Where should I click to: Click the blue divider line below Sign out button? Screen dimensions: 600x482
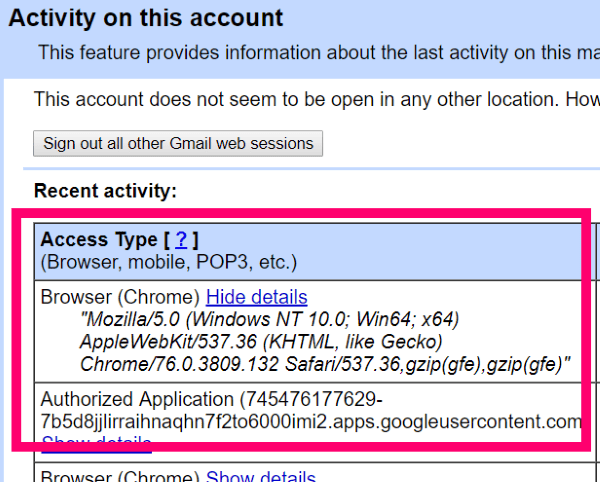[311, 168]
